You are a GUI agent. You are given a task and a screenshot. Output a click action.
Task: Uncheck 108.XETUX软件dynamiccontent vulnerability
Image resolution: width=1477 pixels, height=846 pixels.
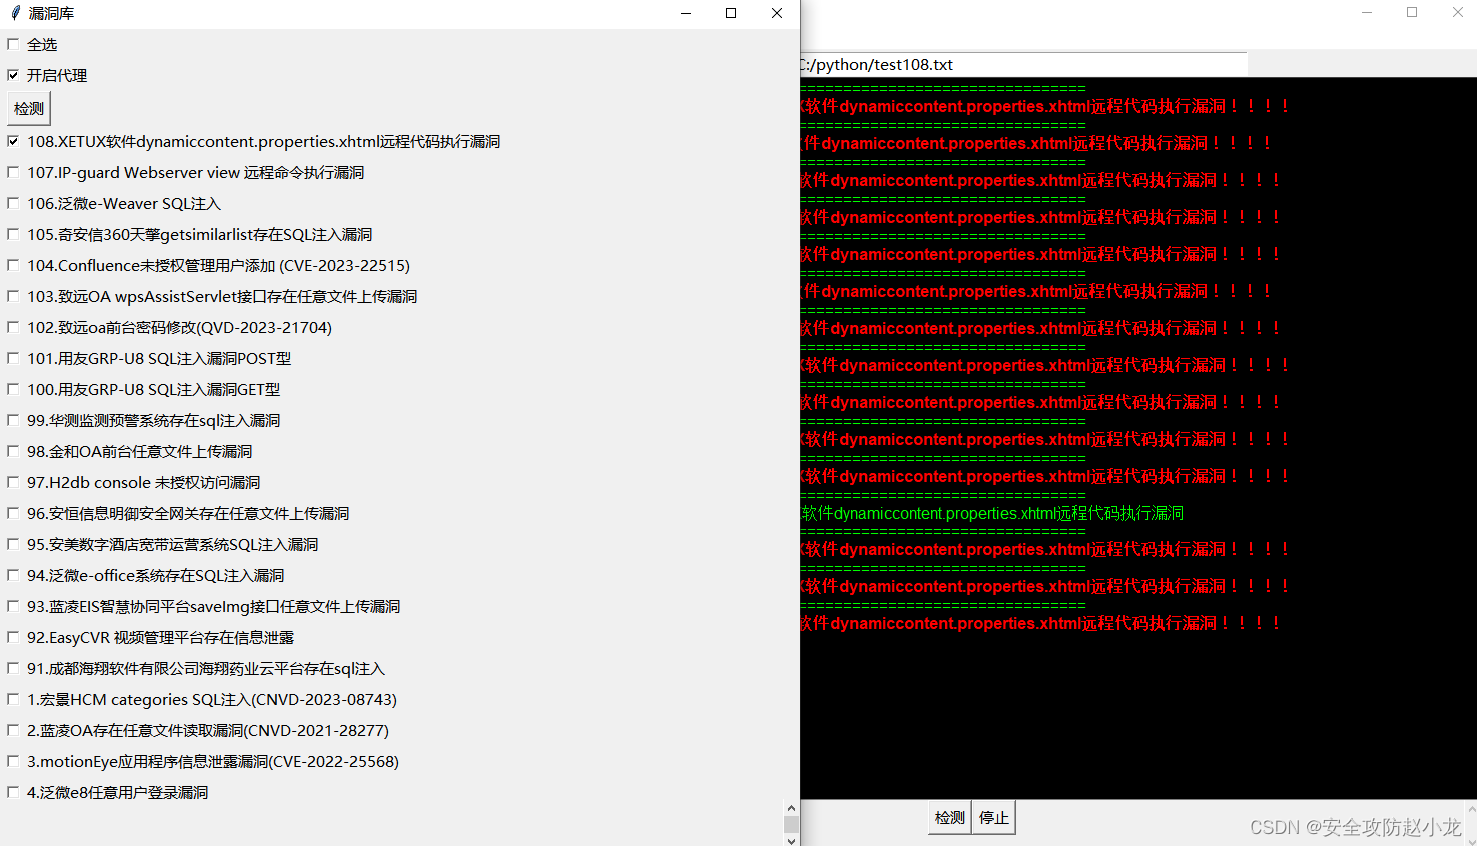[13, 141]
